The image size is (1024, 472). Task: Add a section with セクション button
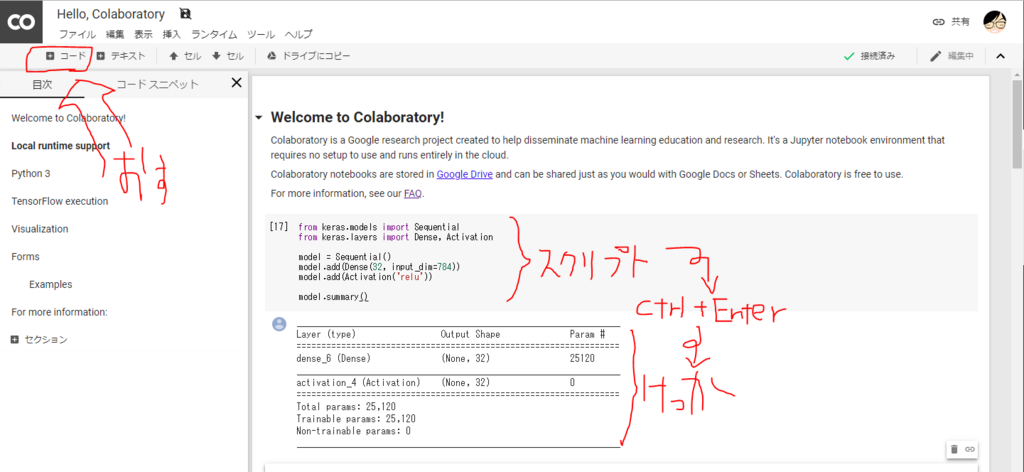39,339
